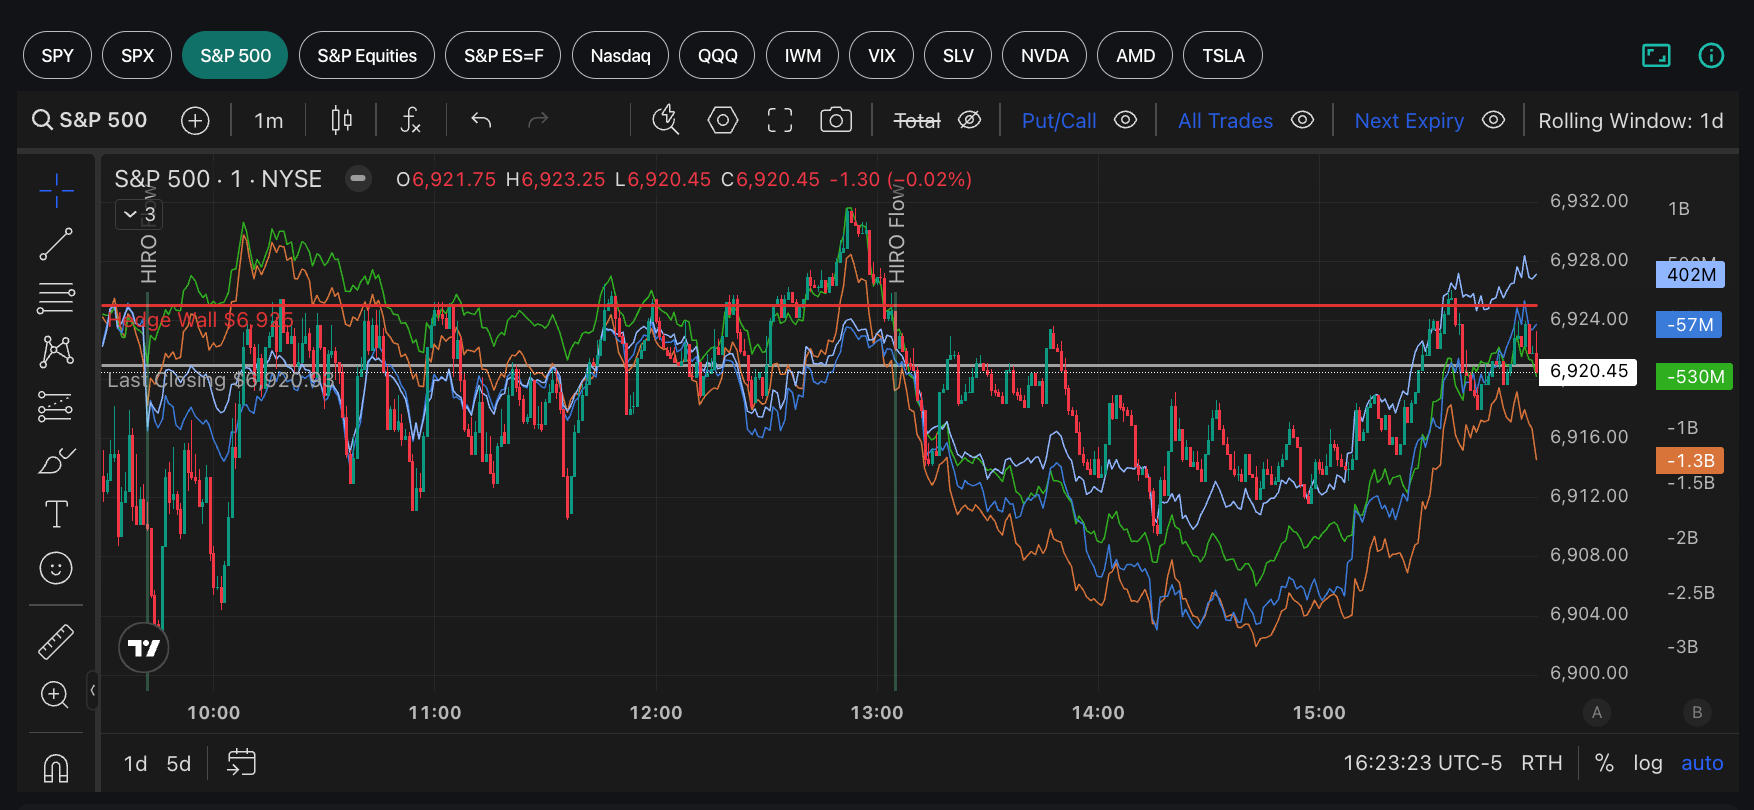
Task: Toggle visibility of Next Expiry series
Action: 1493,120
